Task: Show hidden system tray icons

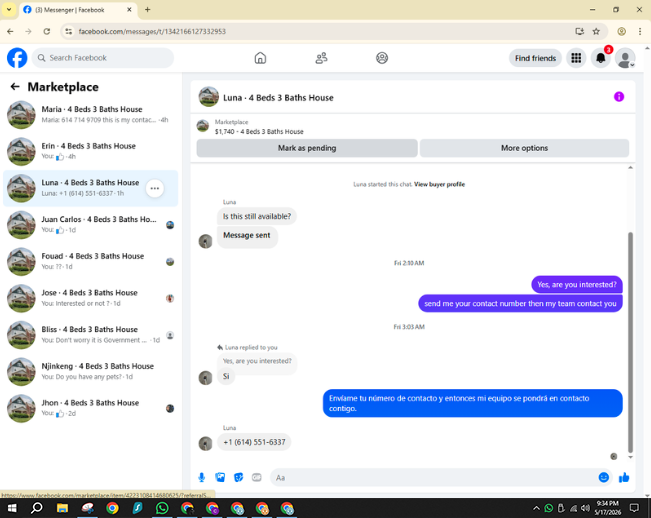Action: tap(536, 508)
